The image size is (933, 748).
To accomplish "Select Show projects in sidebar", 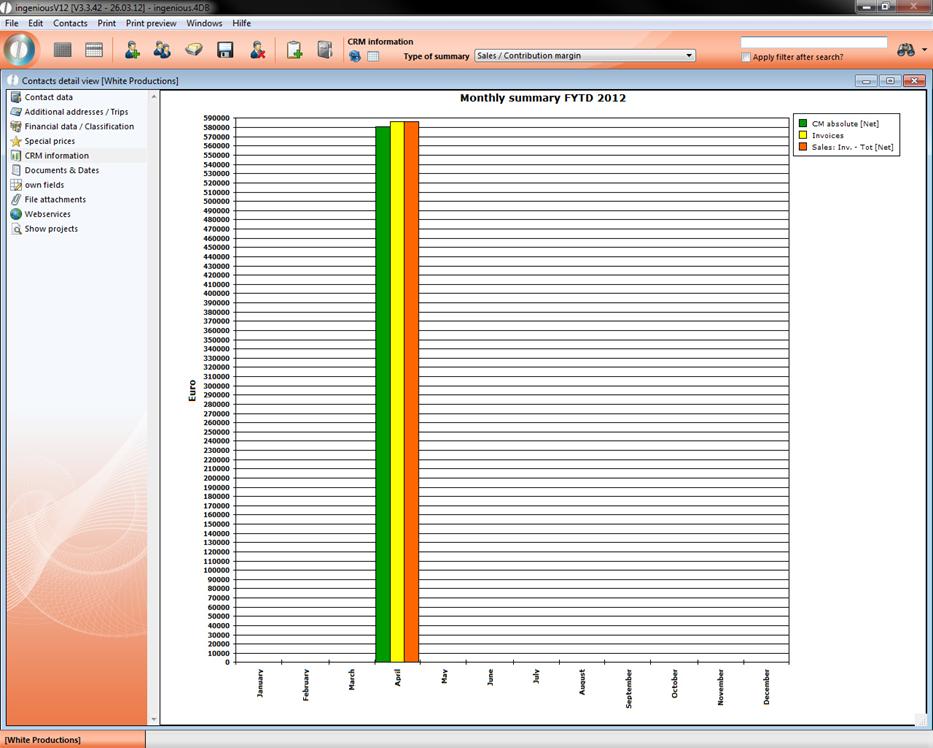I will (51, 229).
